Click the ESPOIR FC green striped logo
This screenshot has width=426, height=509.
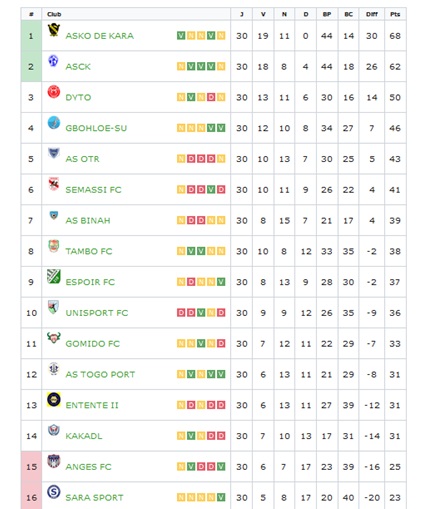tap(53, 276)
